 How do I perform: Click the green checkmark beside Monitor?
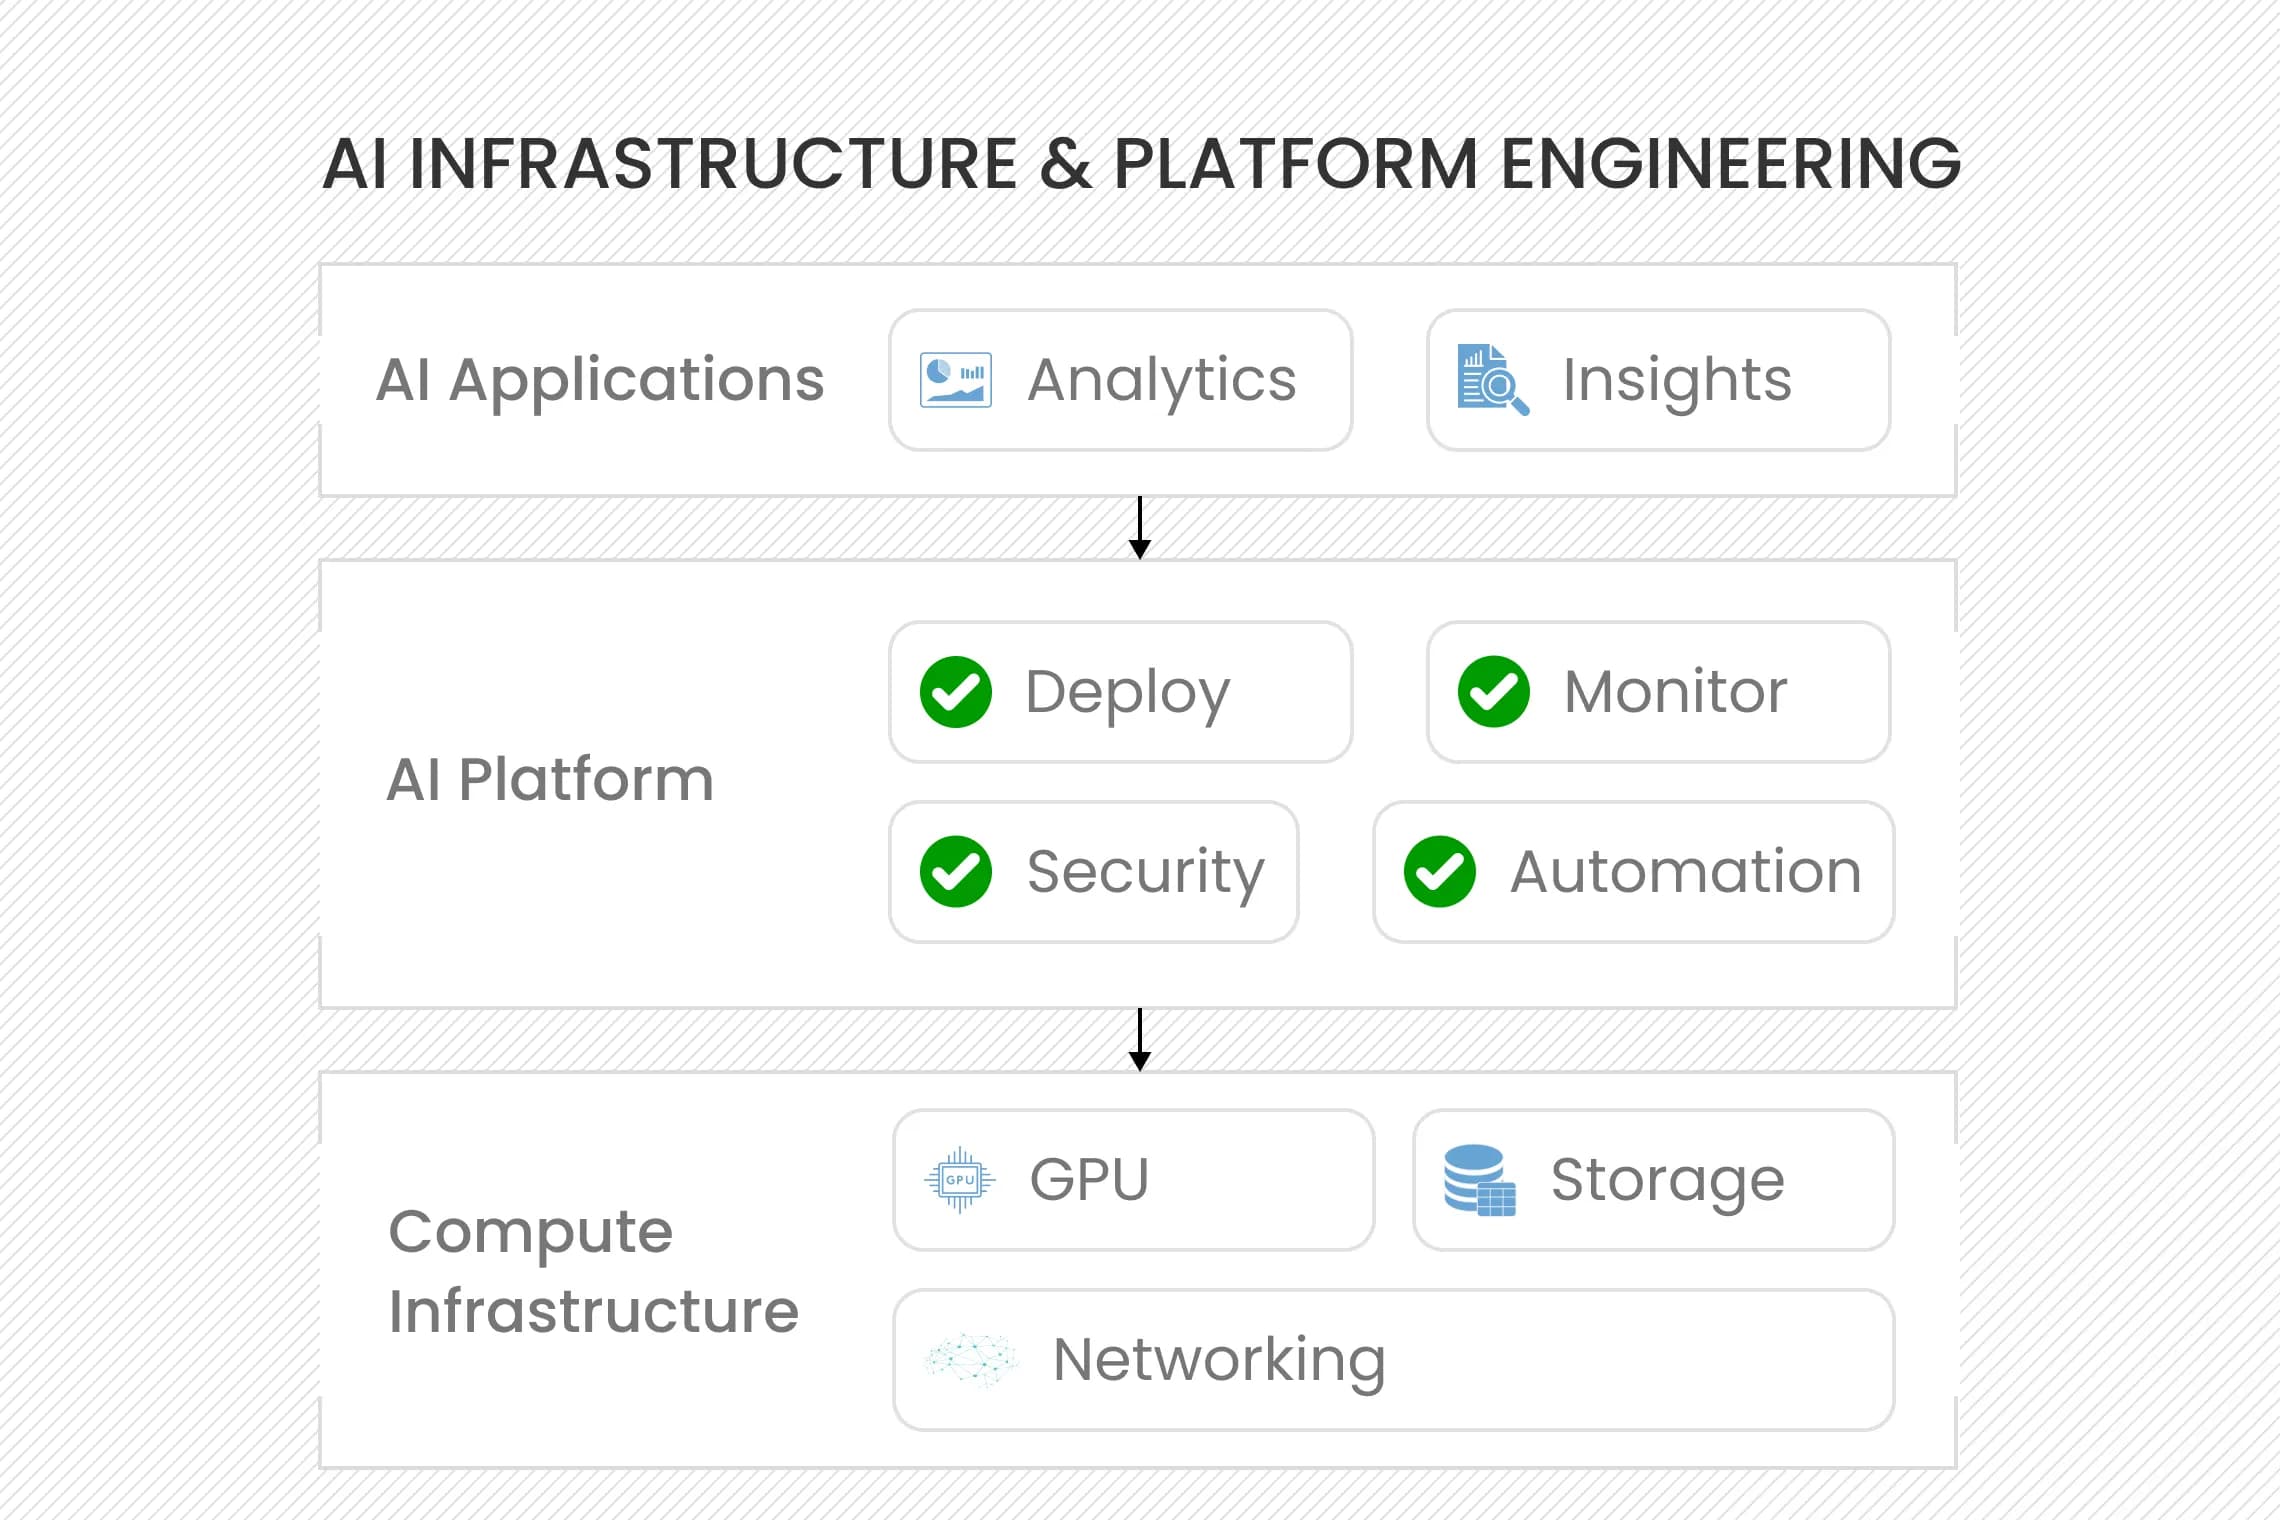(x=1494, y=692)
